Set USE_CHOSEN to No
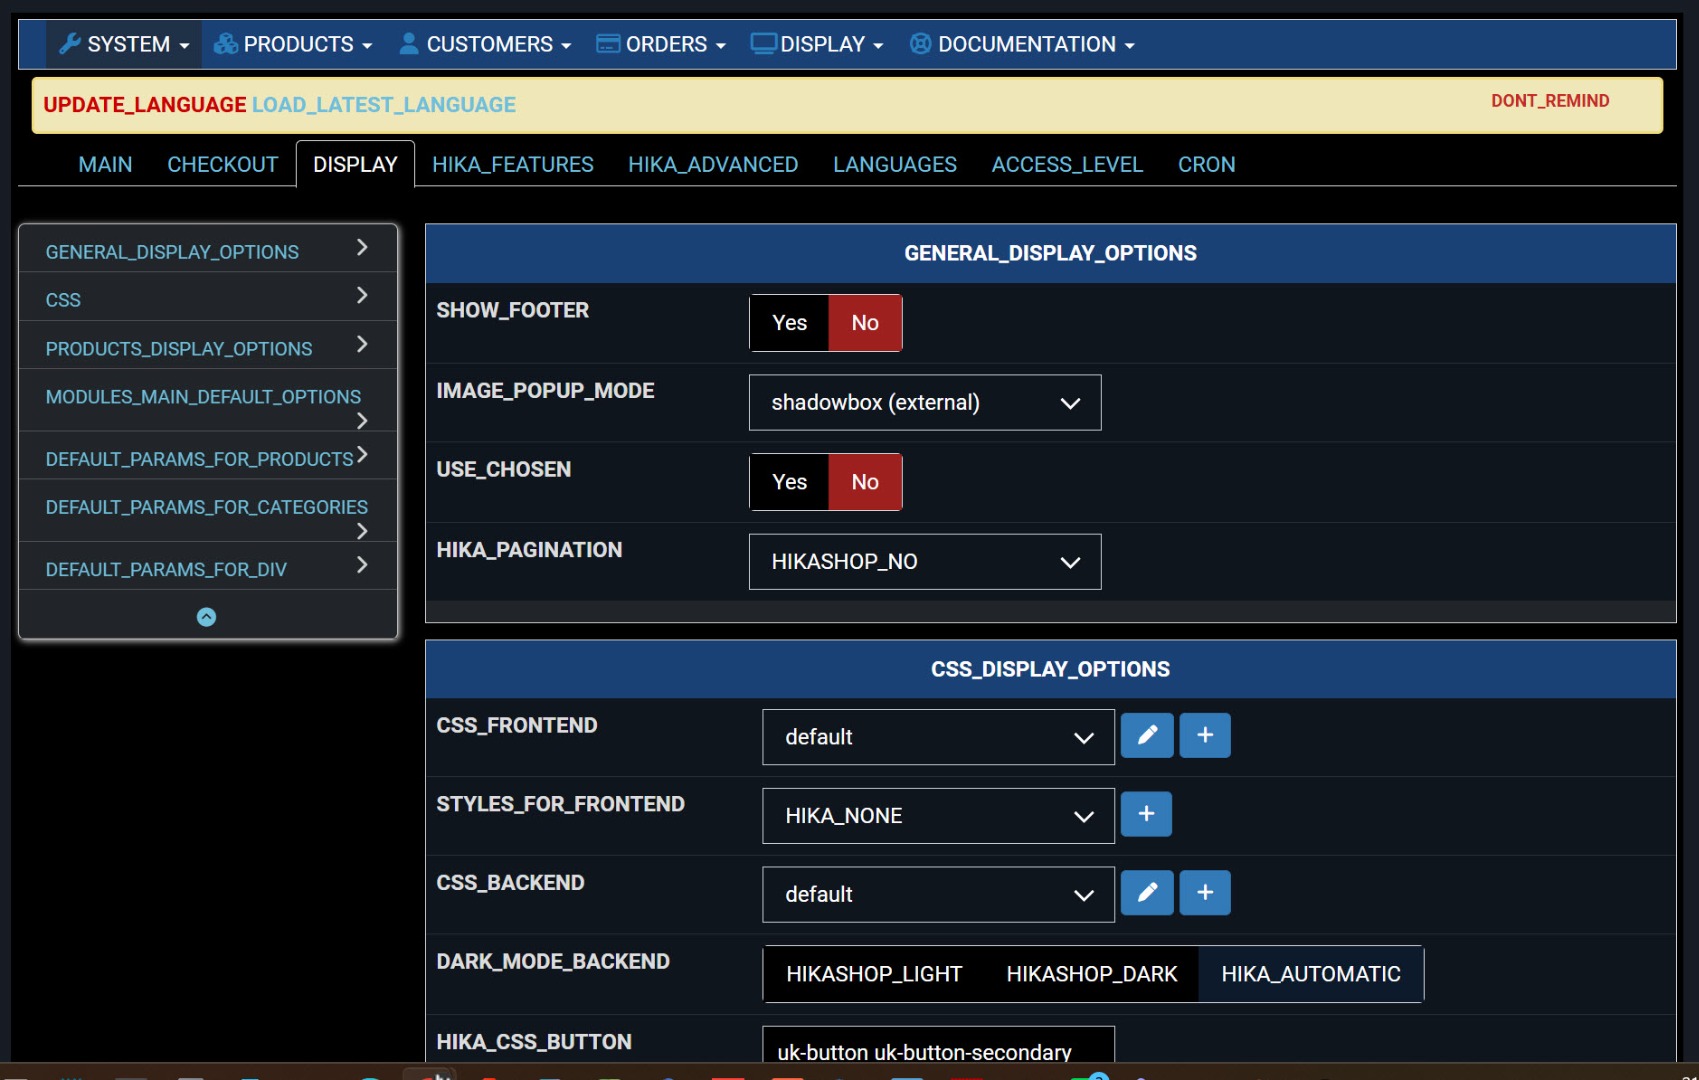 (865, 482)
